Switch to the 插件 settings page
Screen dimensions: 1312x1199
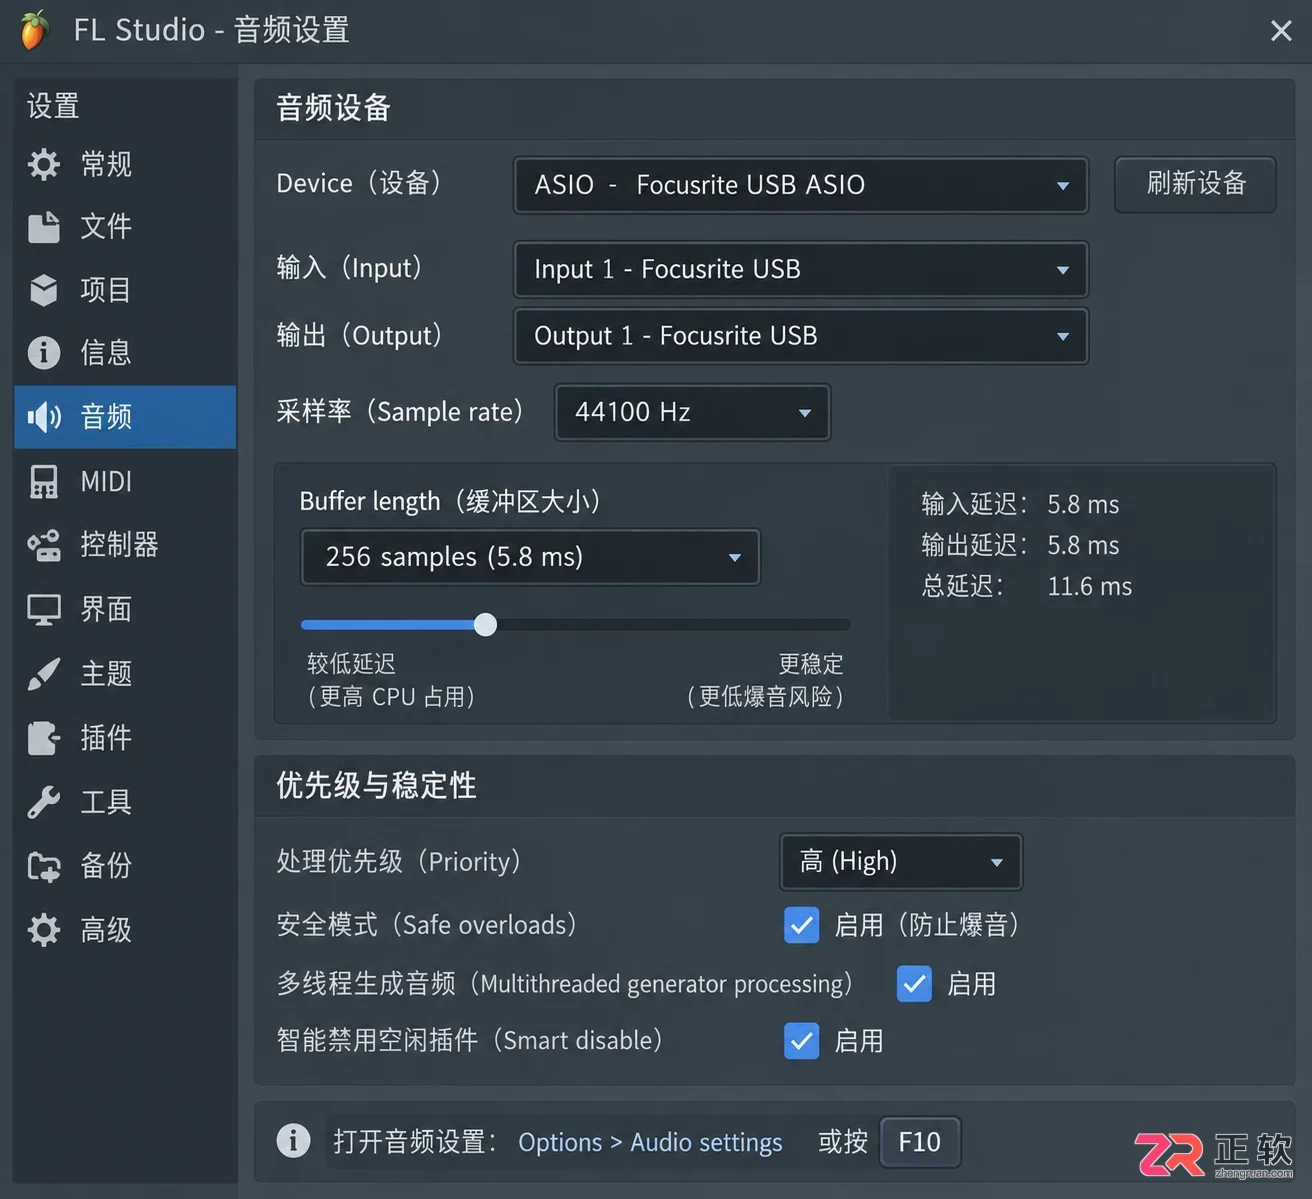[125, 738]
